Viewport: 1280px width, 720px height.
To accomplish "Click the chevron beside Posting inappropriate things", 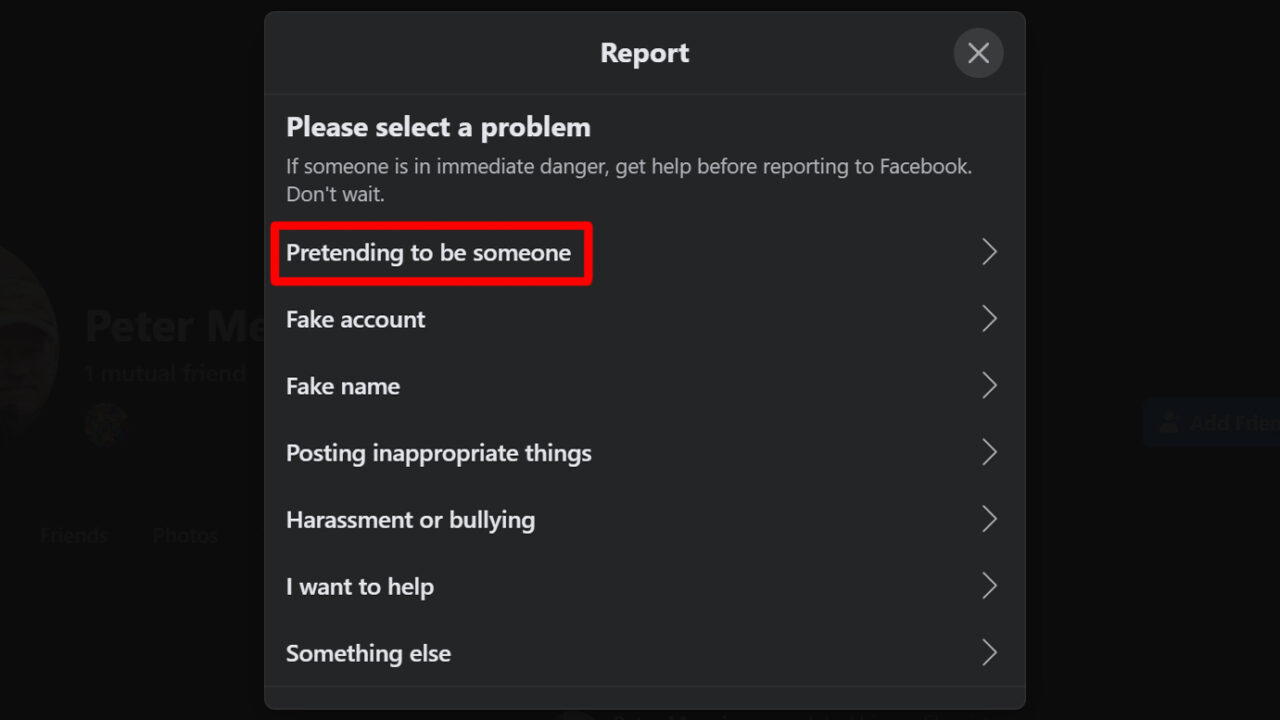I will [x=989, y=452].
